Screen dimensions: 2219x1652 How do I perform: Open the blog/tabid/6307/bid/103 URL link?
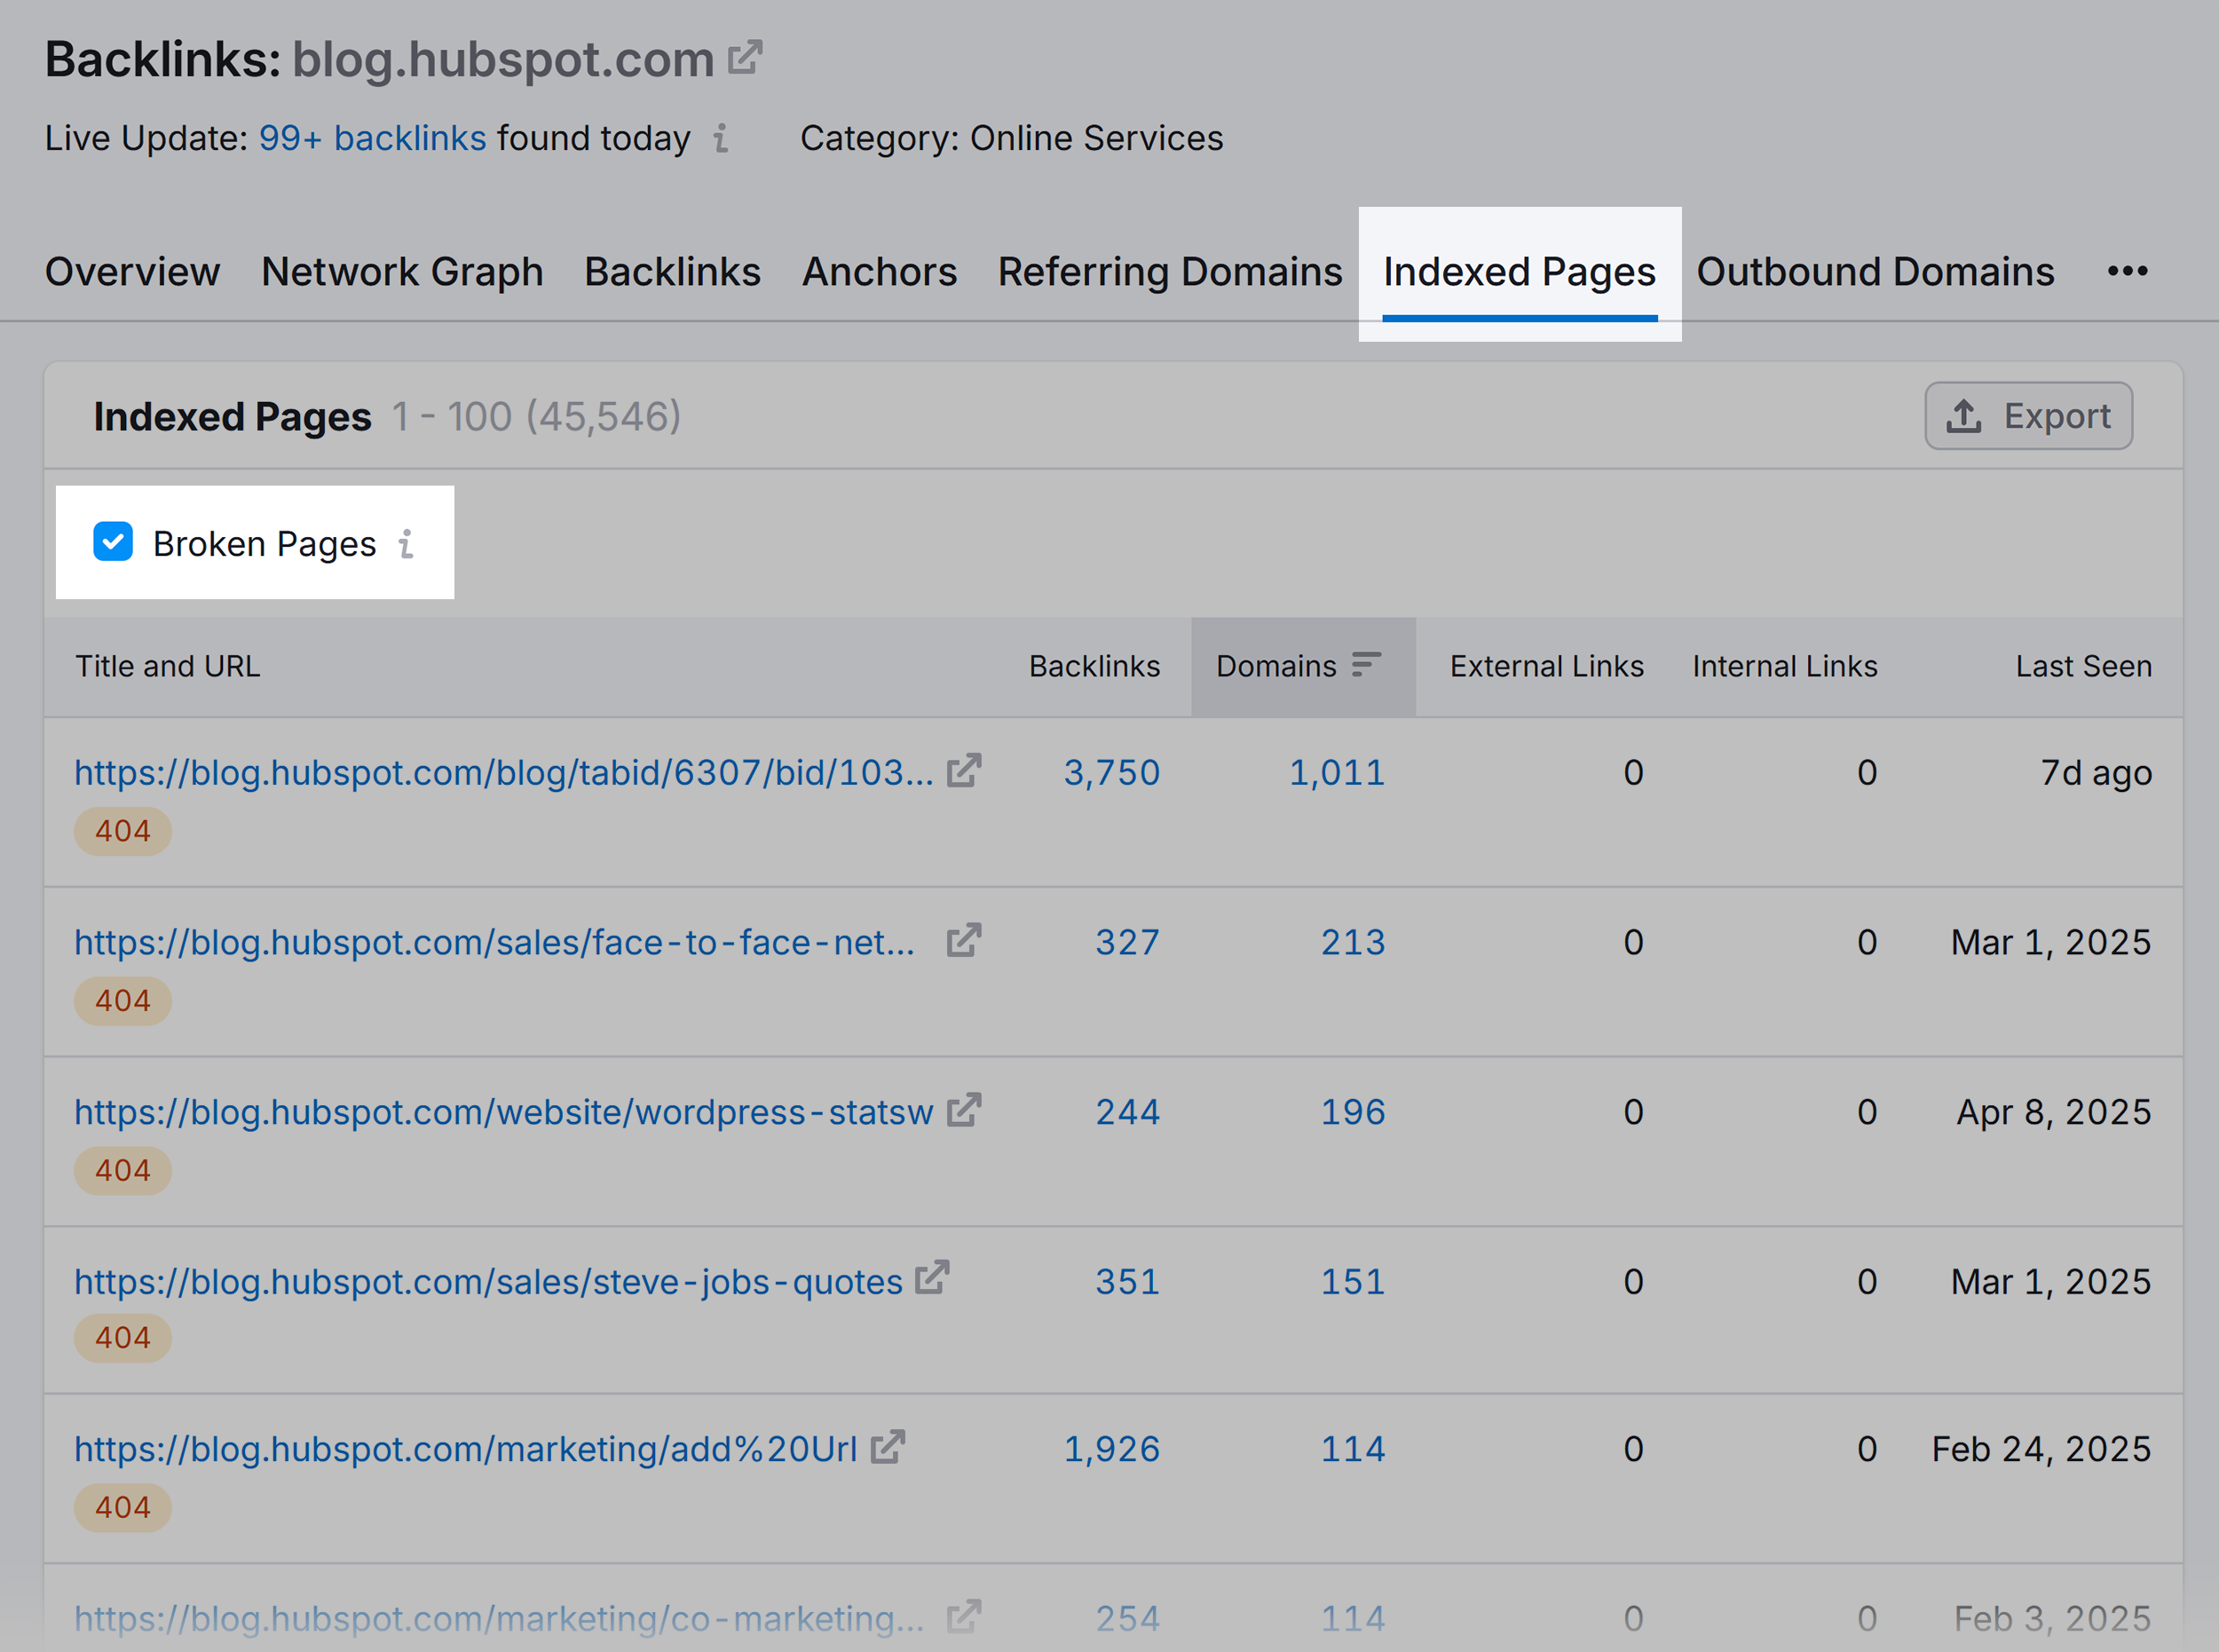pos(504,772)
